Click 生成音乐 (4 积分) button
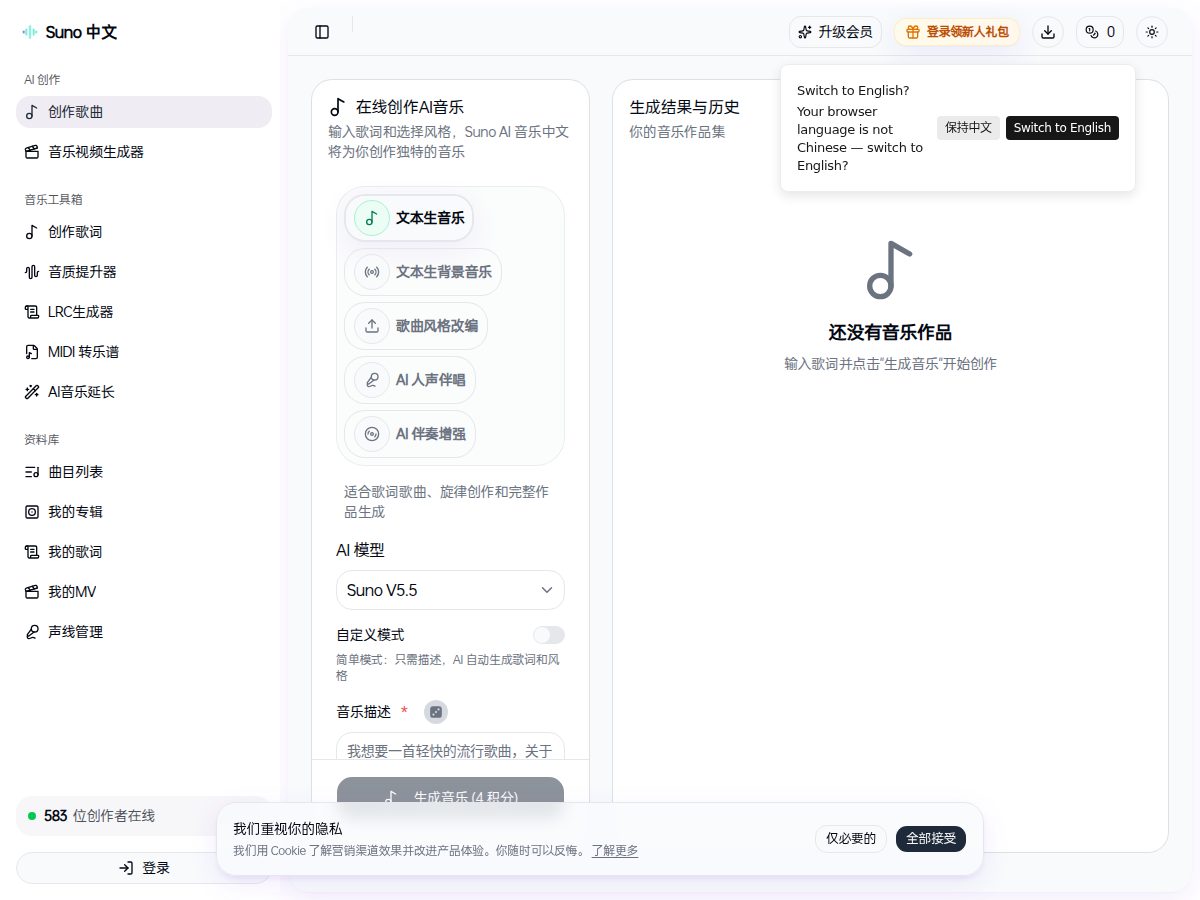This screenshot has width=1200, height=900. coord(450,792)
